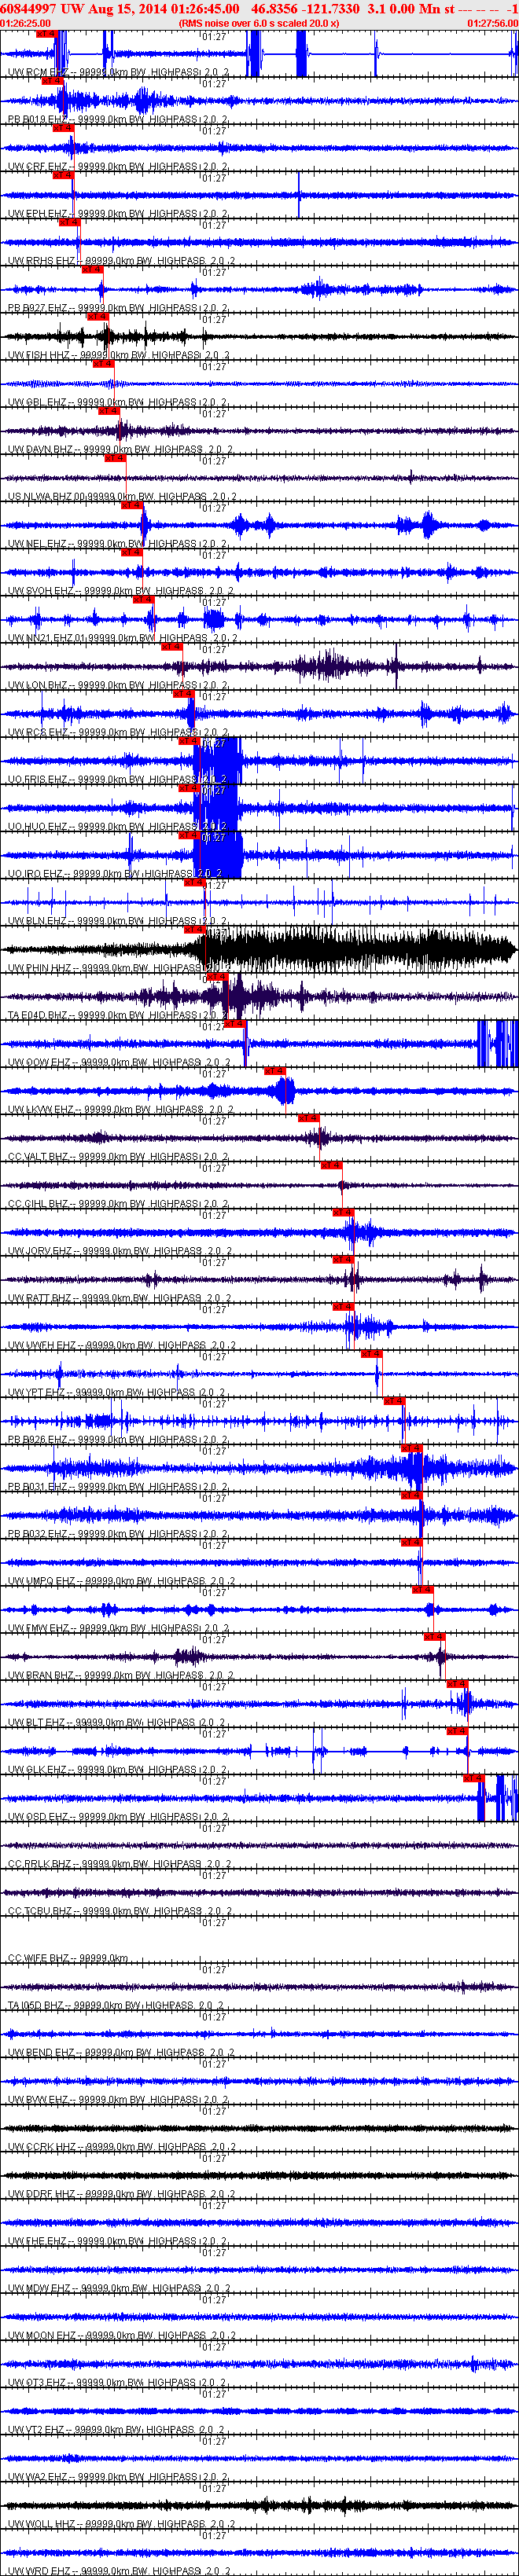The width and height of the screenshot is (519, 2576).
Task: Select the UW RCM EHZ station label
Action: click(x=118, y=73)
